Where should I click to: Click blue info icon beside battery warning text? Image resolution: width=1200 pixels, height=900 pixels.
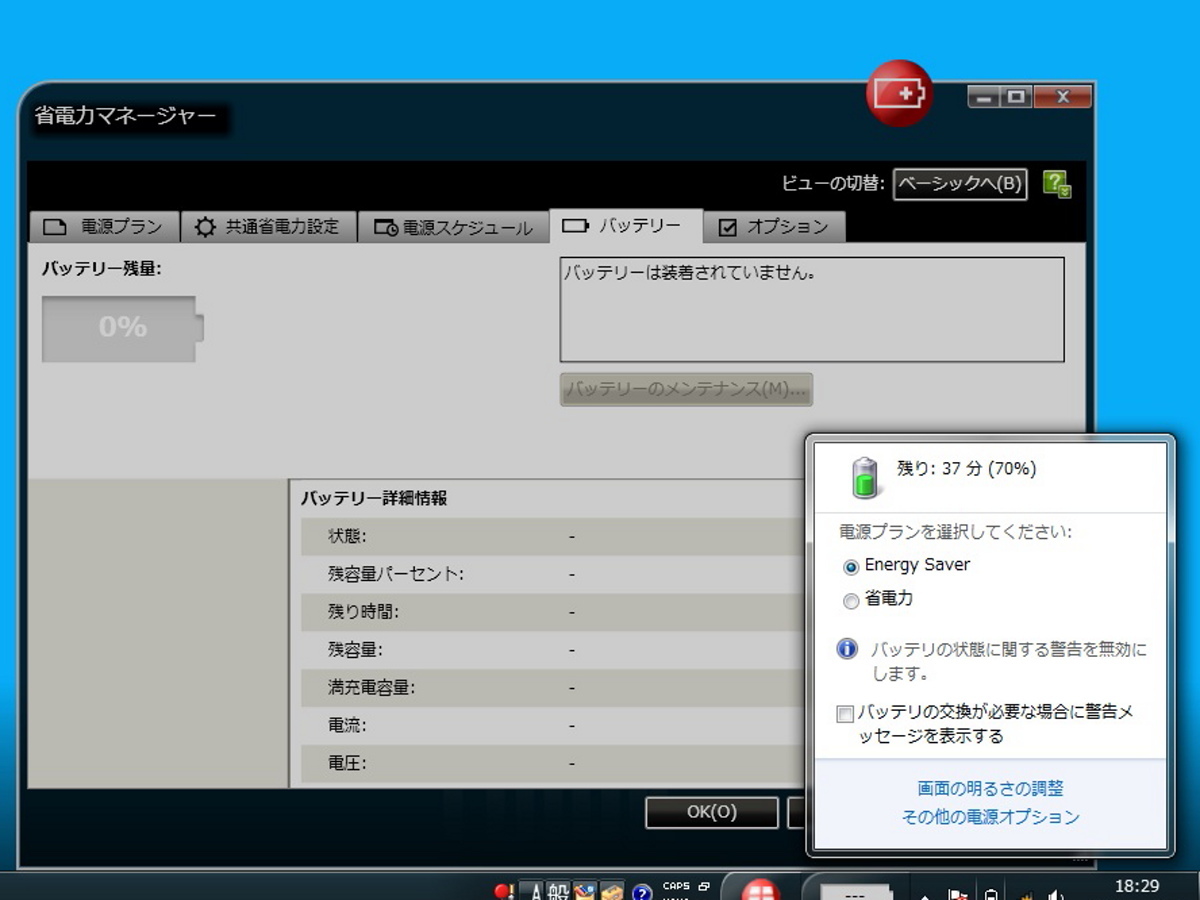pyautogui.click(x=847, y=649)
